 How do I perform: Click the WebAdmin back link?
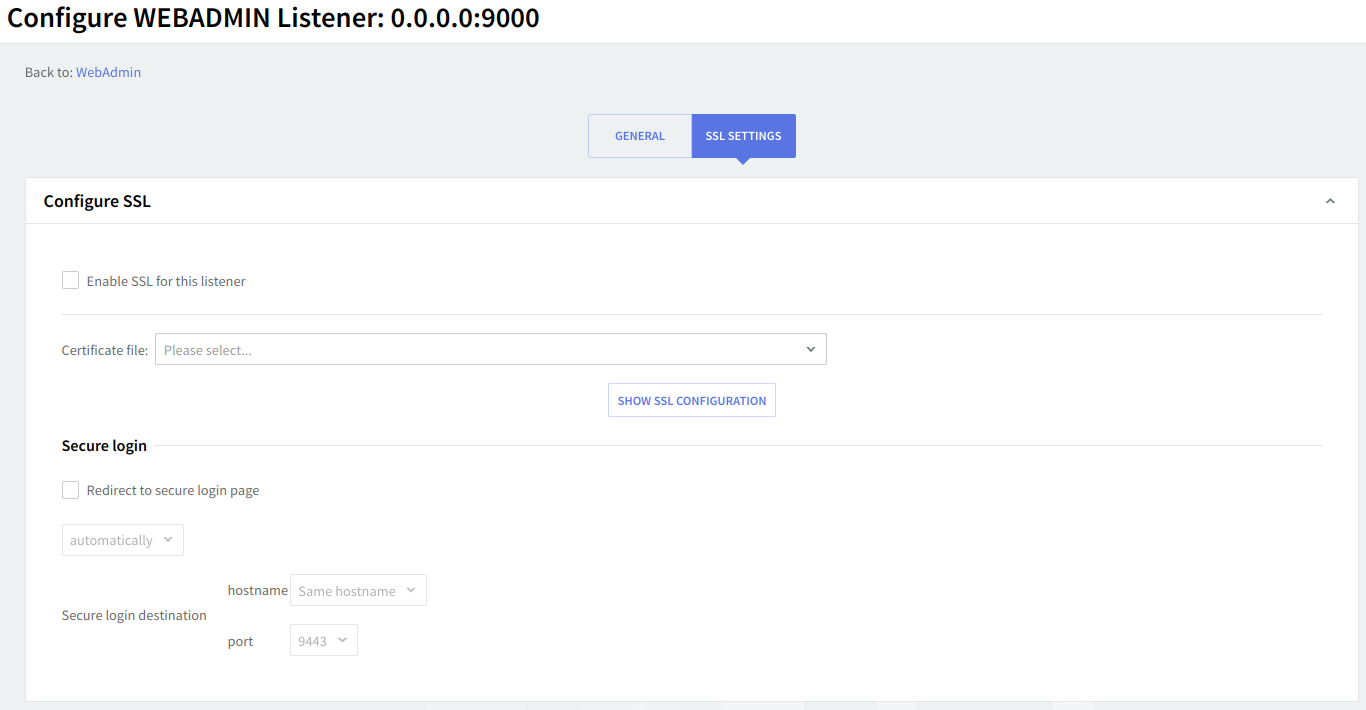click(108, 72)
